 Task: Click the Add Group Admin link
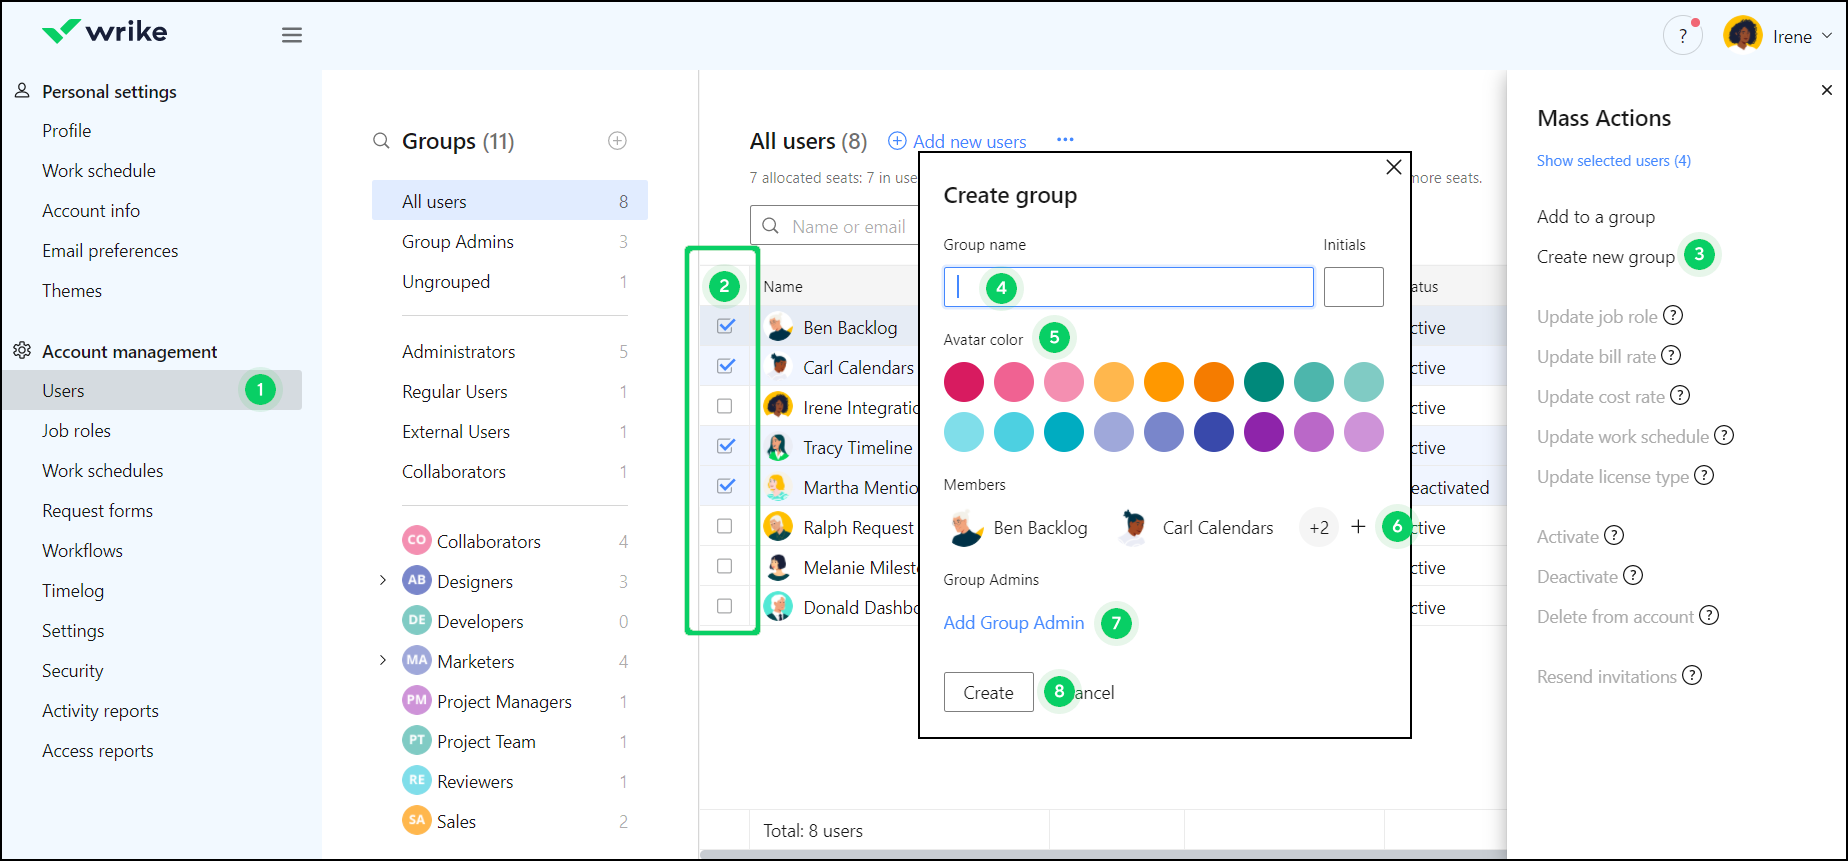click(1013, 623)
